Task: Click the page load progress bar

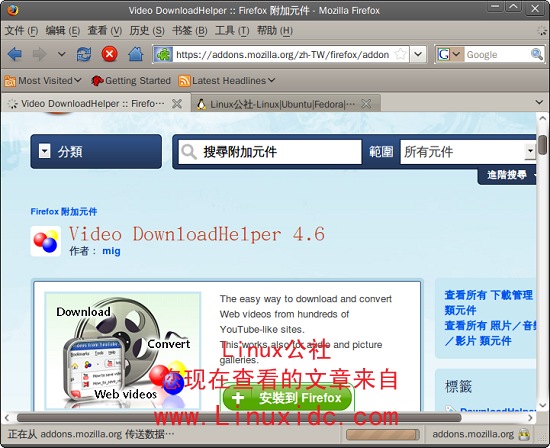Action: pos(382,434)
